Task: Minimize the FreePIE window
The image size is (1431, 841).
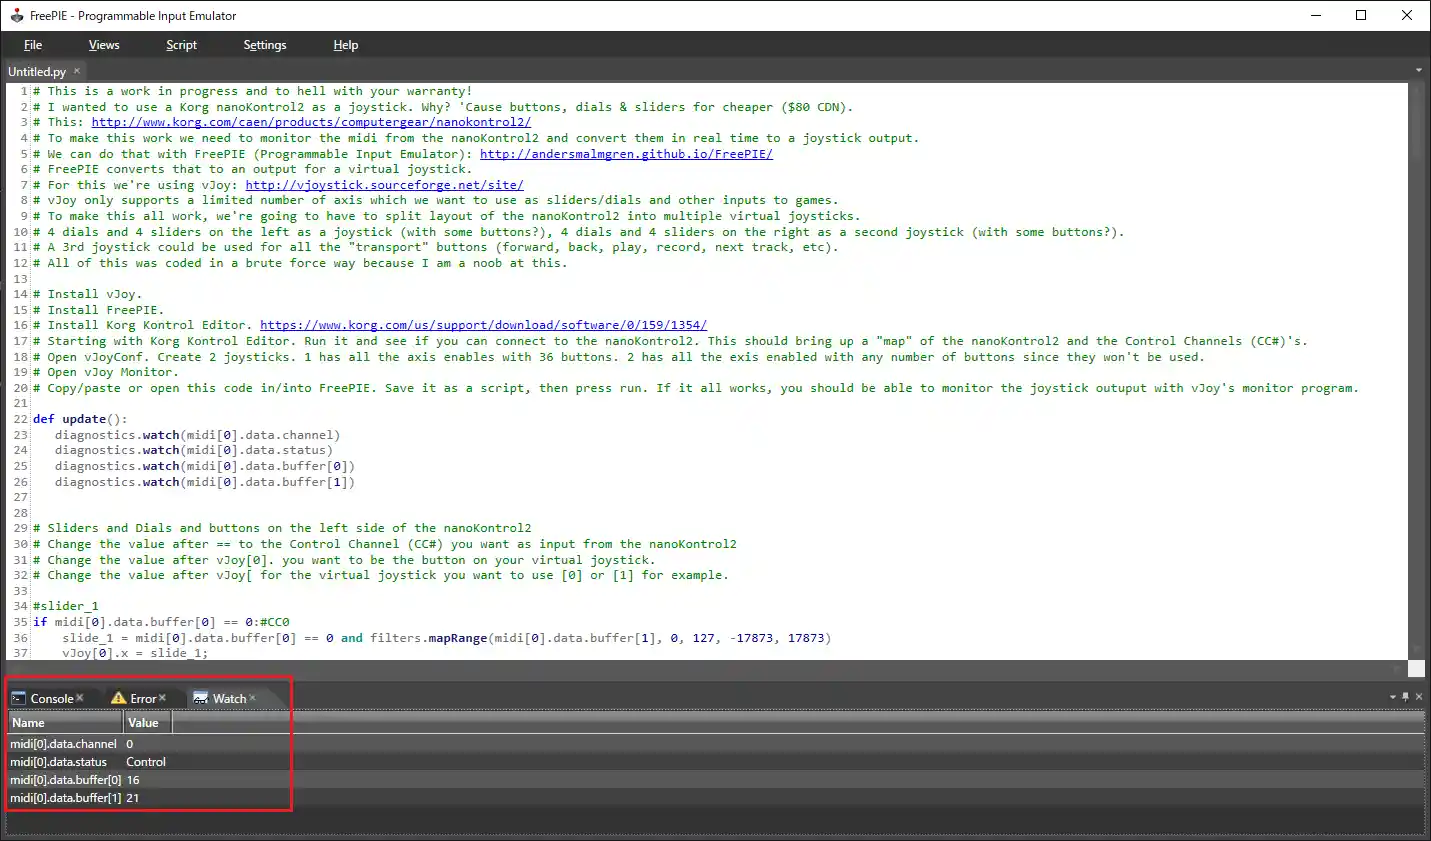Action: (x=1315, y=15)
